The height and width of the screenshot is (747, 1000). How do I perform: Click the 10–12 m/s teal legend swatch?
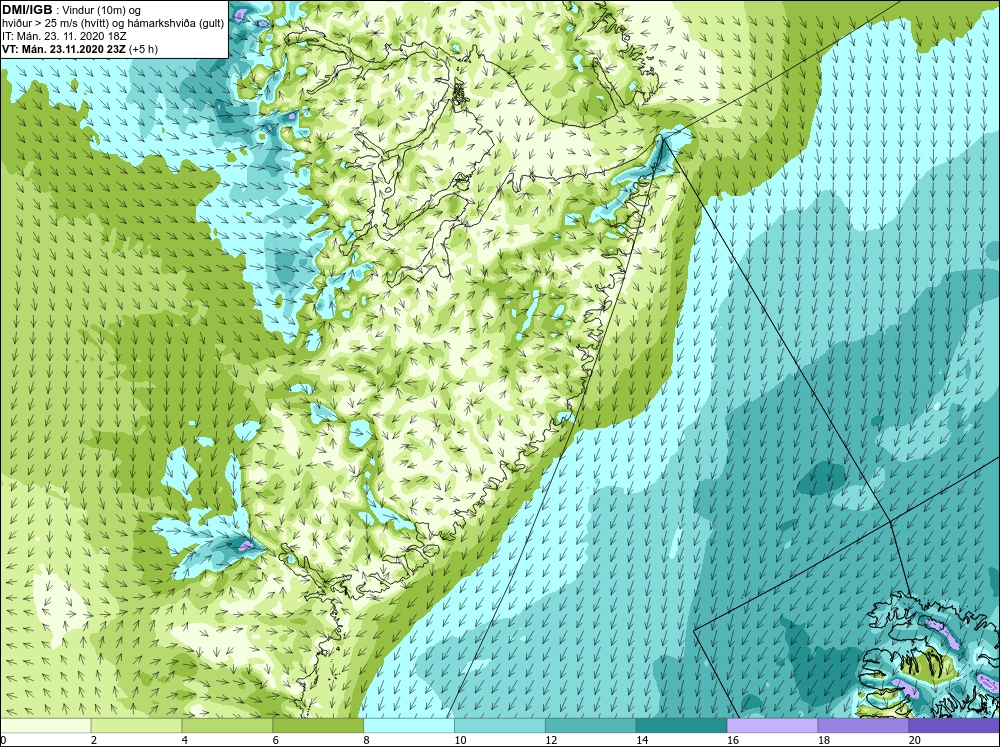pyautogui.click(x=499, y=725)
